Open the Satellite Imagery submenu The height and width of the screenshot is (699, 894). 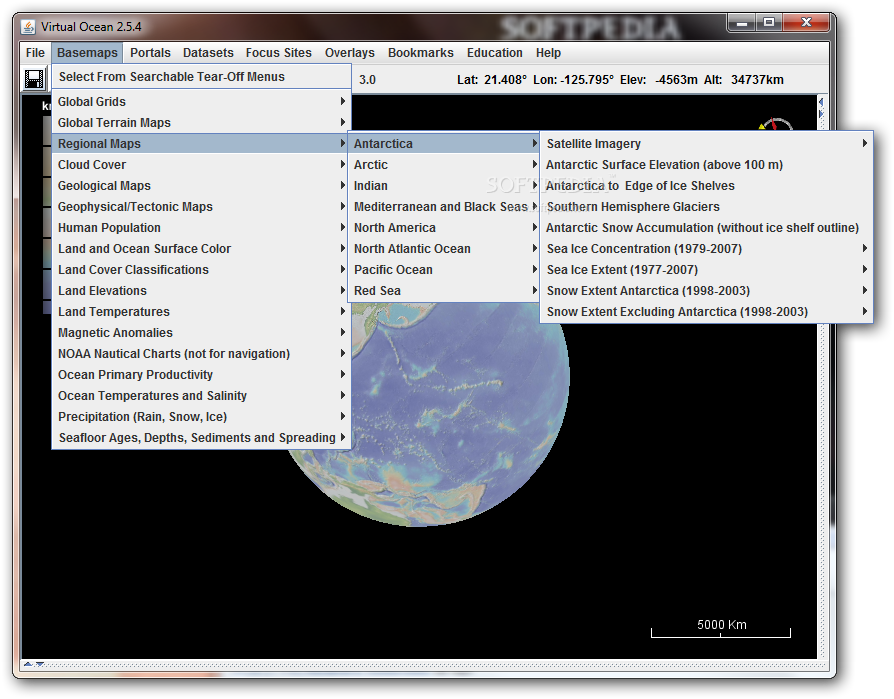pyautogui.click(x=706, y=144)
